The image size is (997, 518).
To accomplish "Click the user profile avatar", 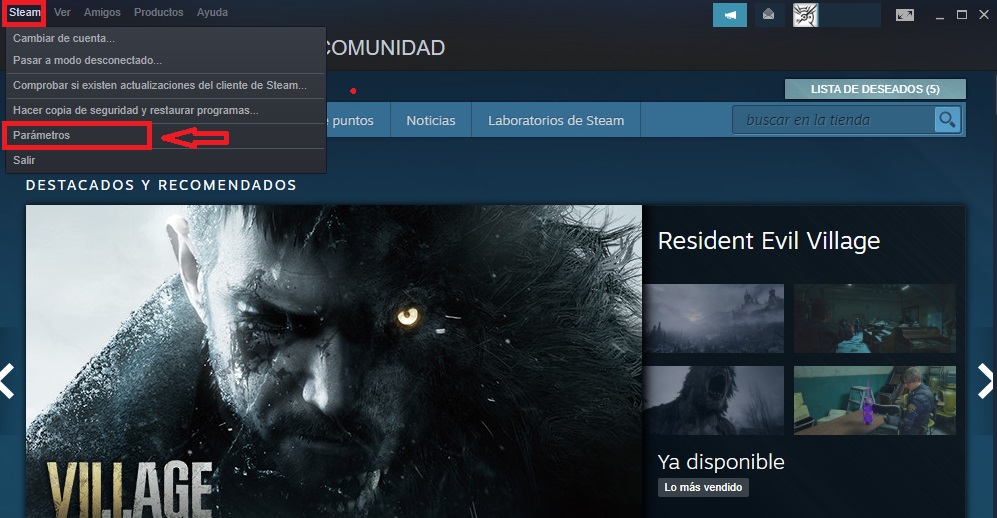I will 805,15.
